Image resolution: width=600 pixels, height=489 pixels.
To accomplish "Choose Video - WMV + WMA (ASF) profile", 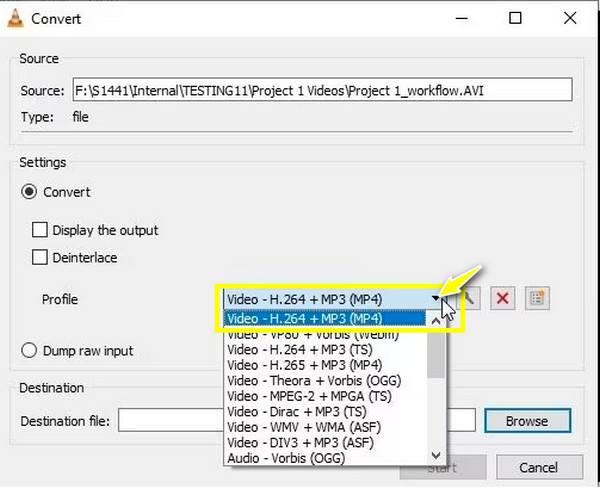I will [x=324, y=427].
